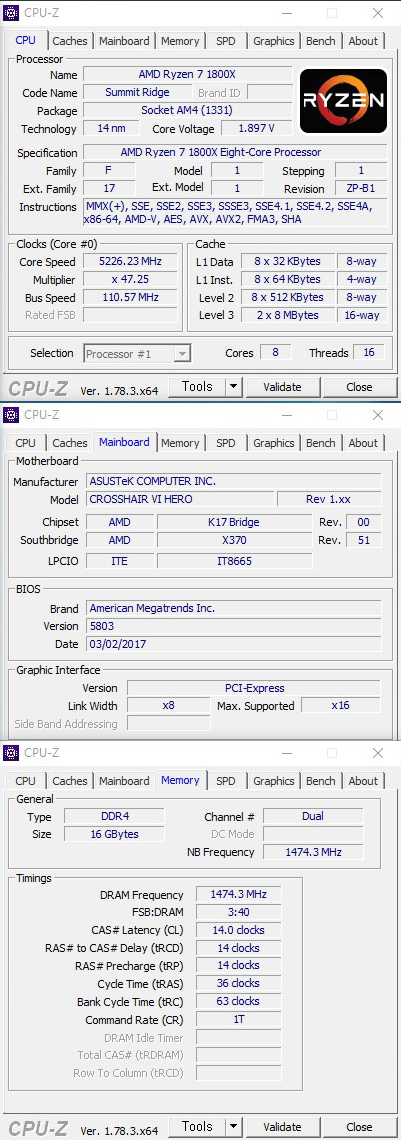Open Tools dropdown arrow in Memory window
This screenshot has height=1140, width=401.
pos(233,1127)
